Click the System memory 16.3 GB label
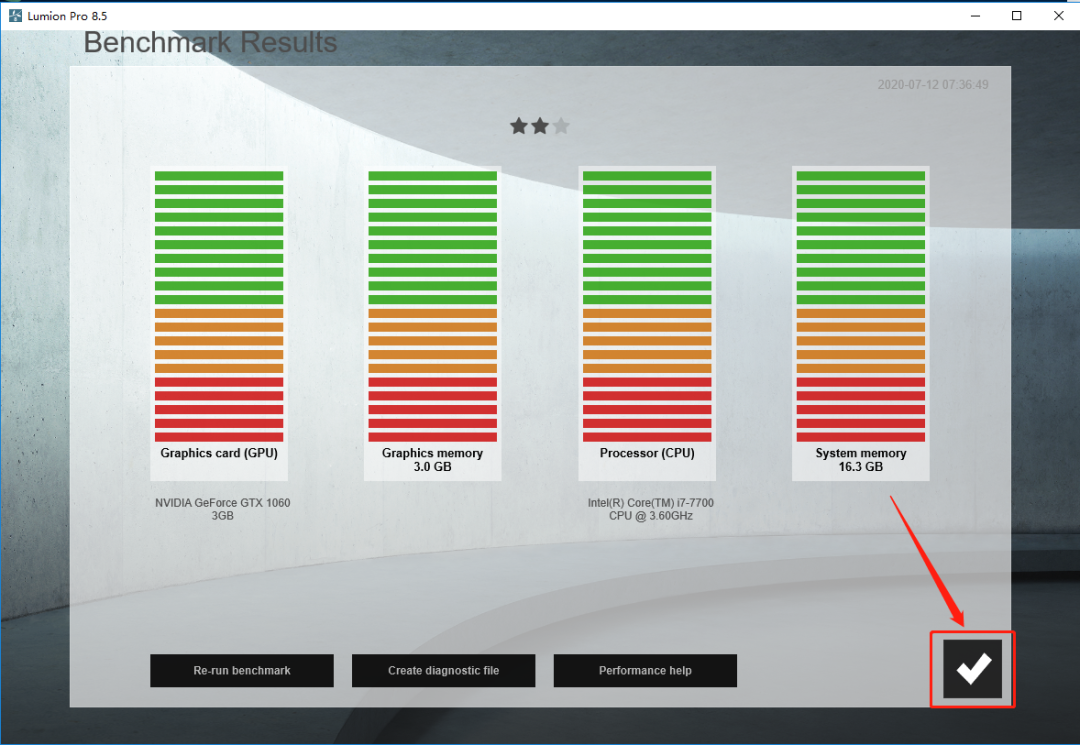Viewport: 1080px width, 745px height. pos(861,460)
